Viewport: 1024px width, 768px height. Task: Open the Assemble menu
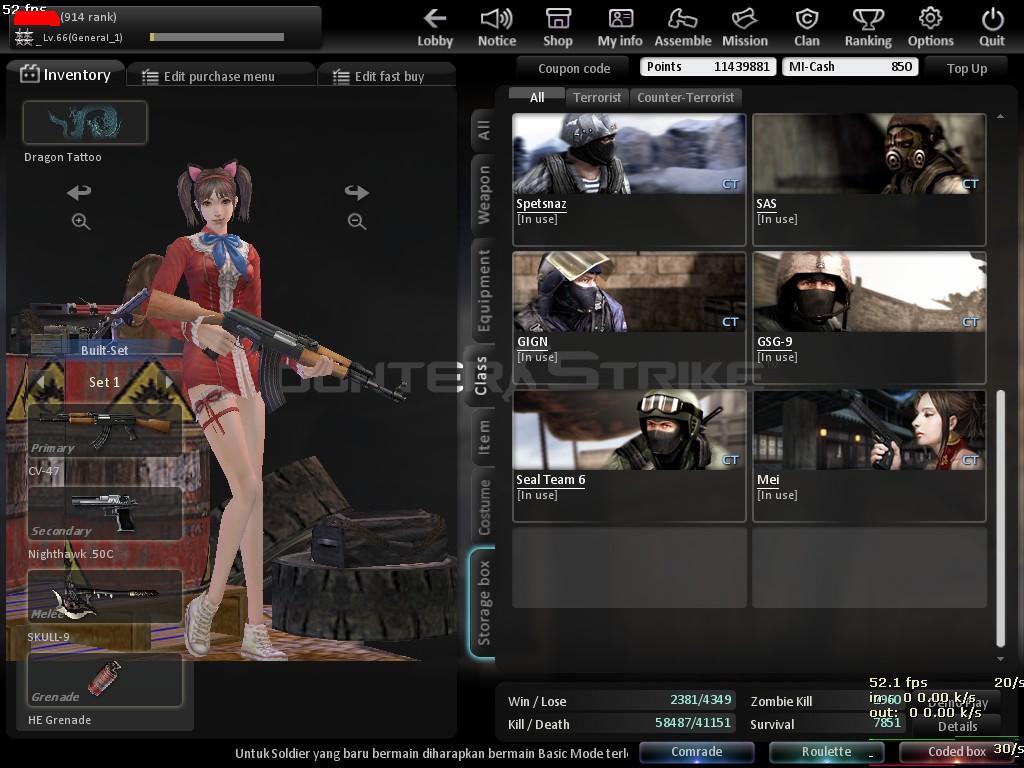(x=682, y=27)
